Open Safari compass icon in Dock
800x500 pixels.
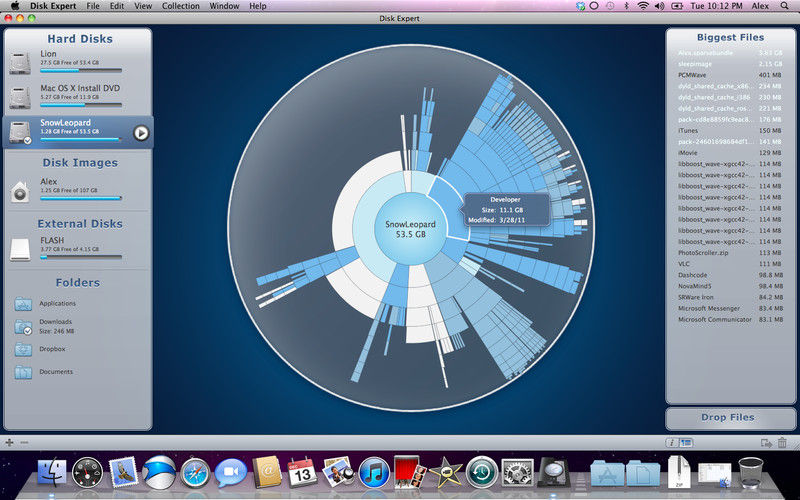pyautogui.click(x=195, y=472)
